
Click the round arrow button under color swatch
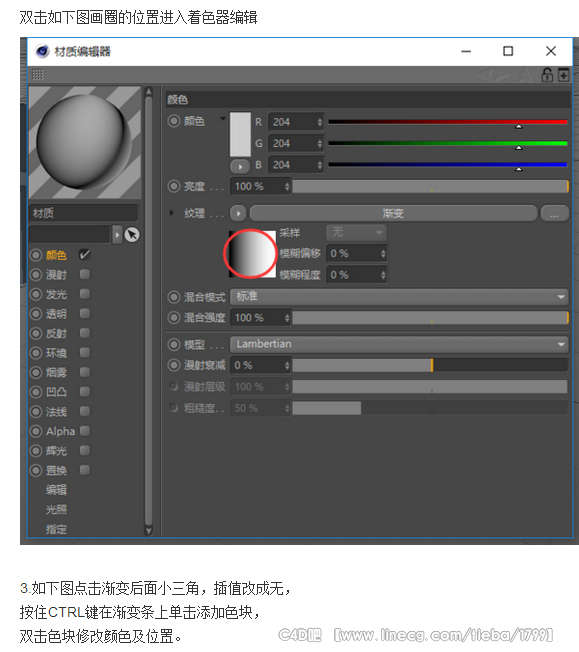click(x=240, y=167)
